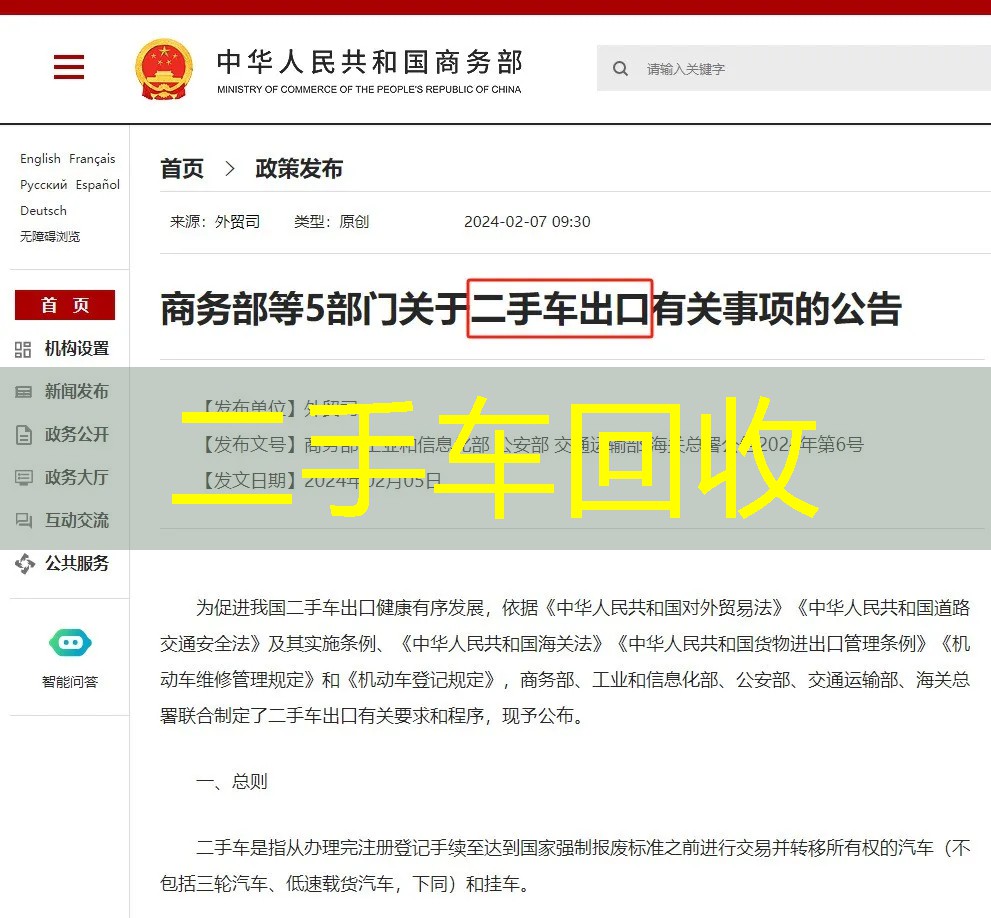Click the red 首页 sidebar button

tap(65, 305)
